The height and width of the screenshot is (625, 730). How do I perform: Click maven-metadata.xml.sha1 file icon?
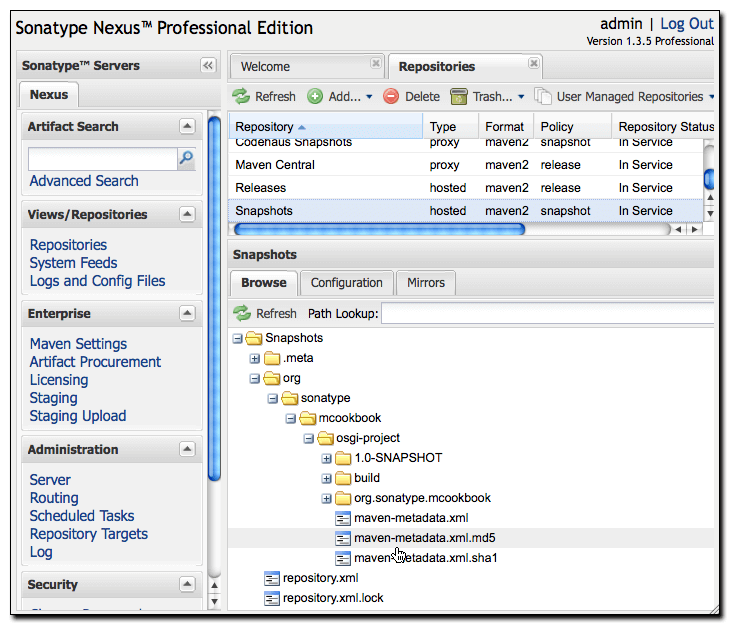coord(343,558)
